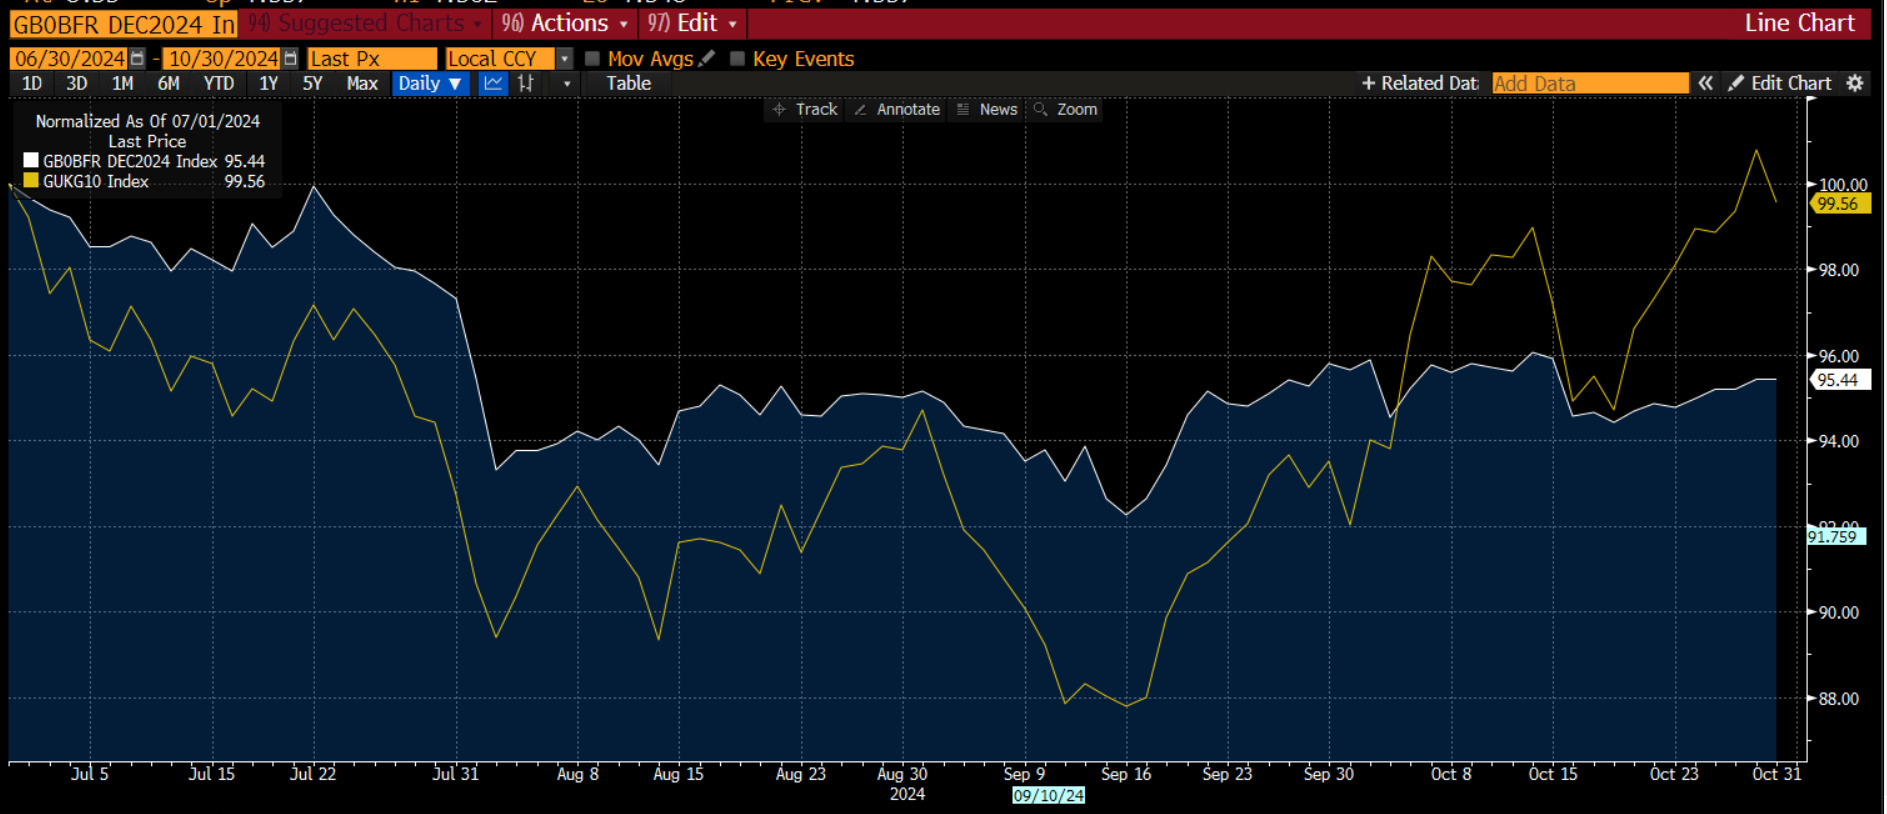Click the Mov Avgs pencil edit icon

tap(707, 59)
